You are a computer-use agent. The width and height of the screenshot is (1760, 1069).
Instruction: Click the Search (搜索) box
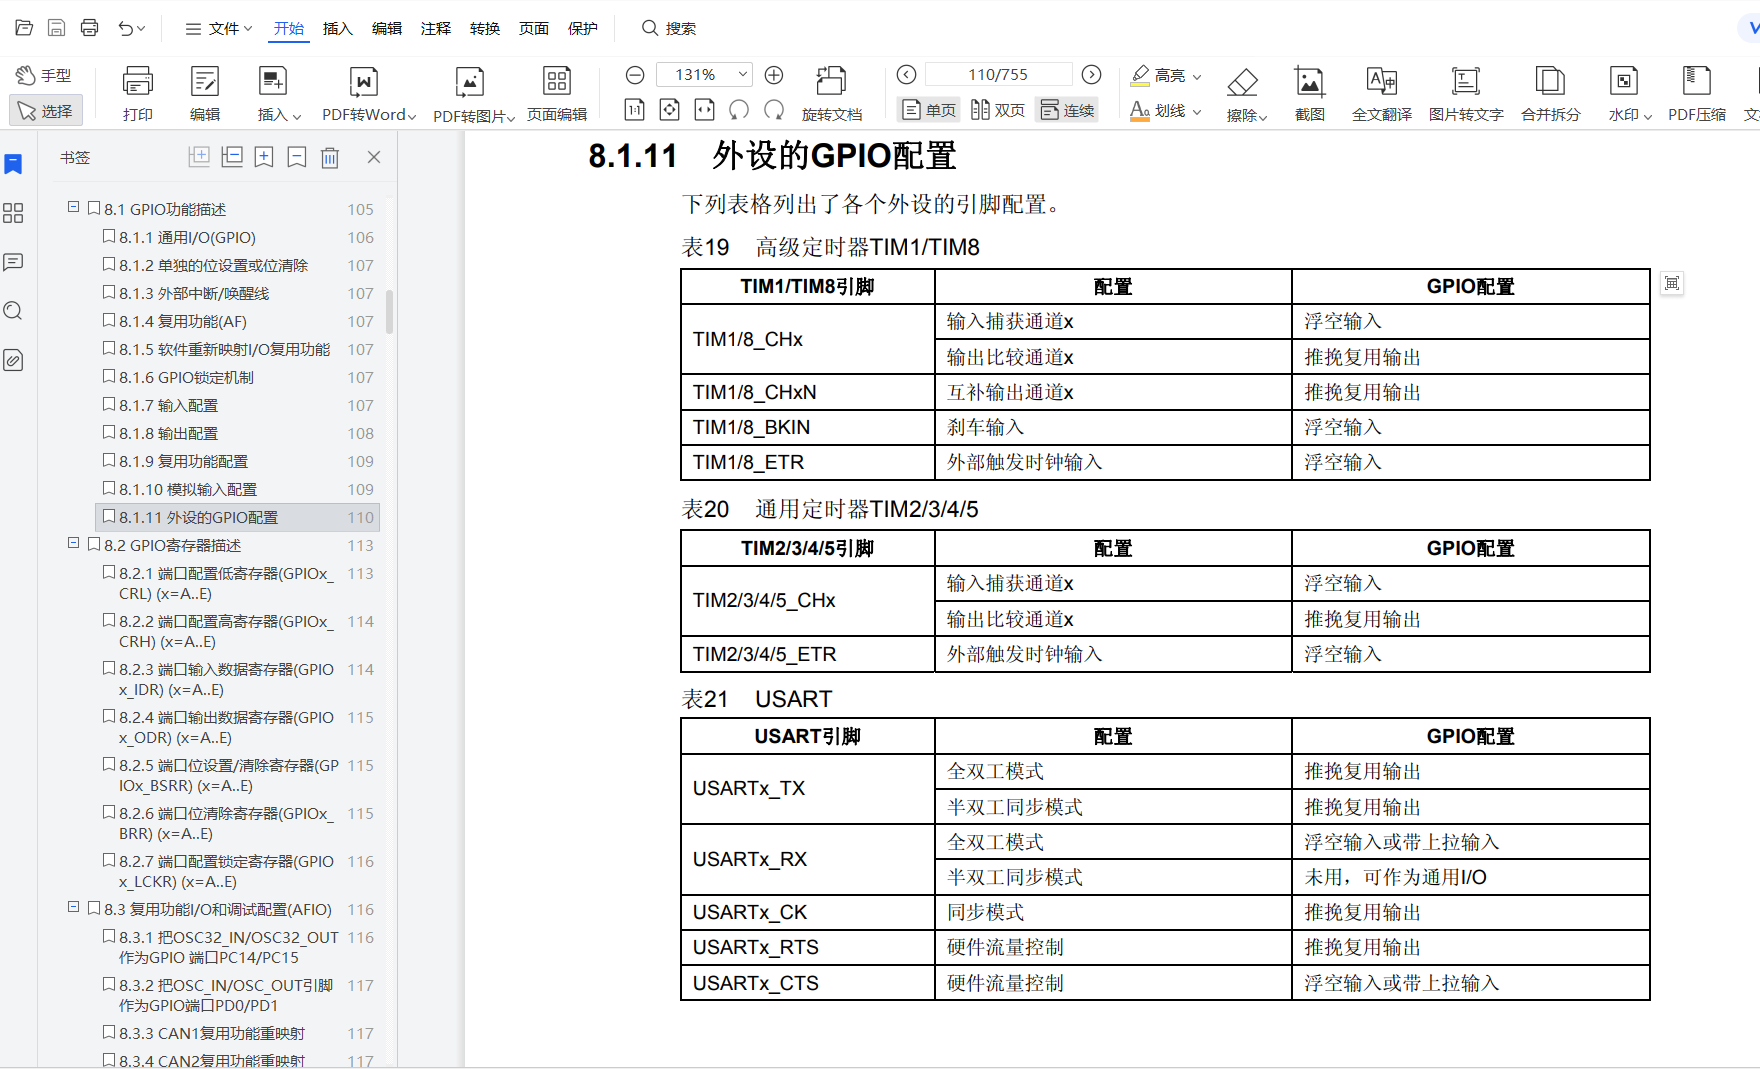670,28
